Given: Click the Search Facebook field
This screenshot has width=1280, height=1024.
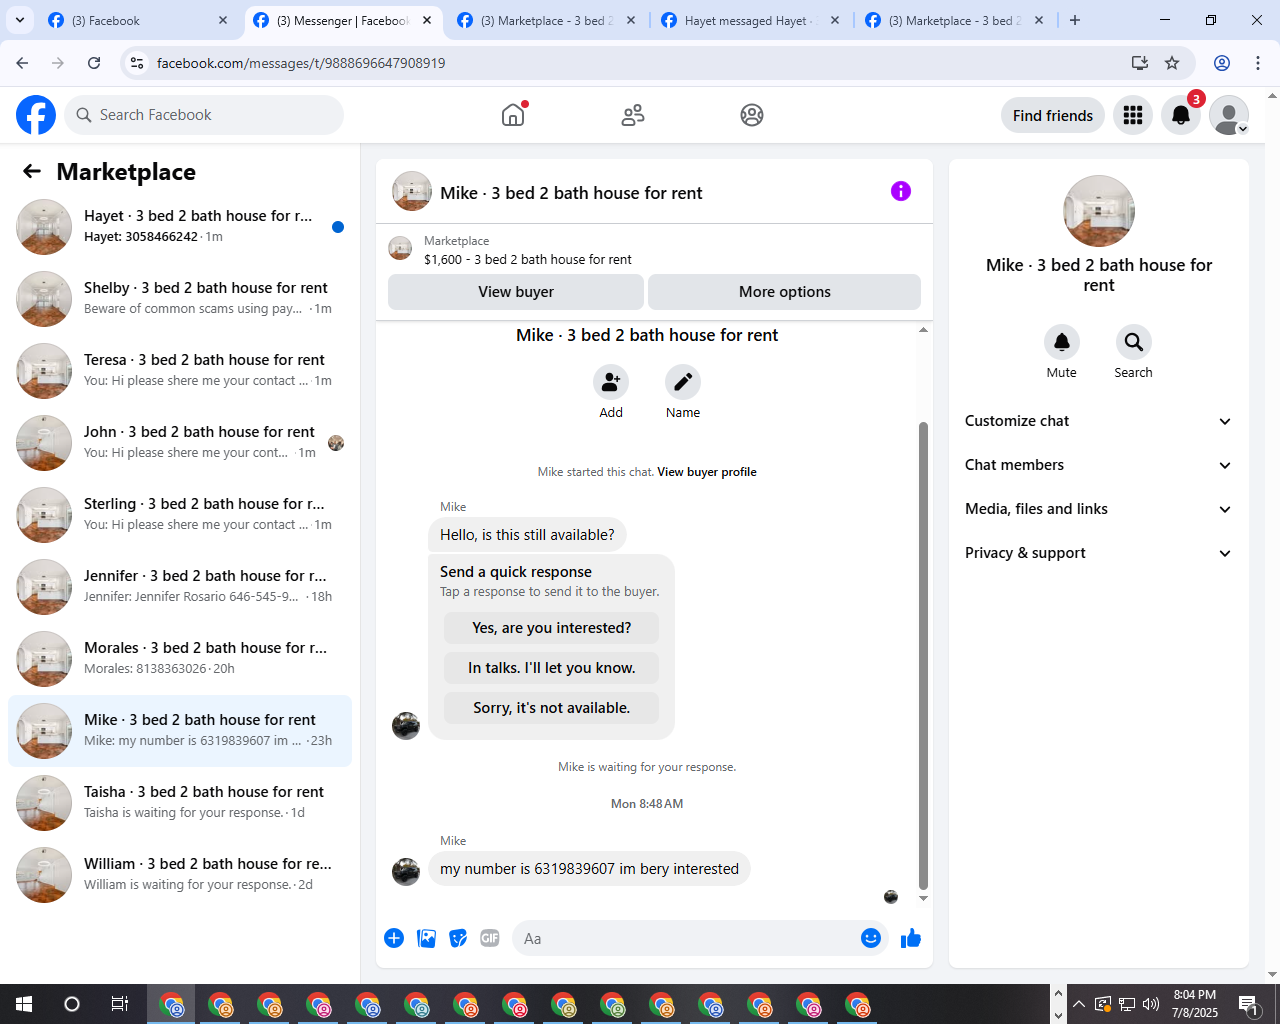Looking at the screenshot, I should pos(204,115).
